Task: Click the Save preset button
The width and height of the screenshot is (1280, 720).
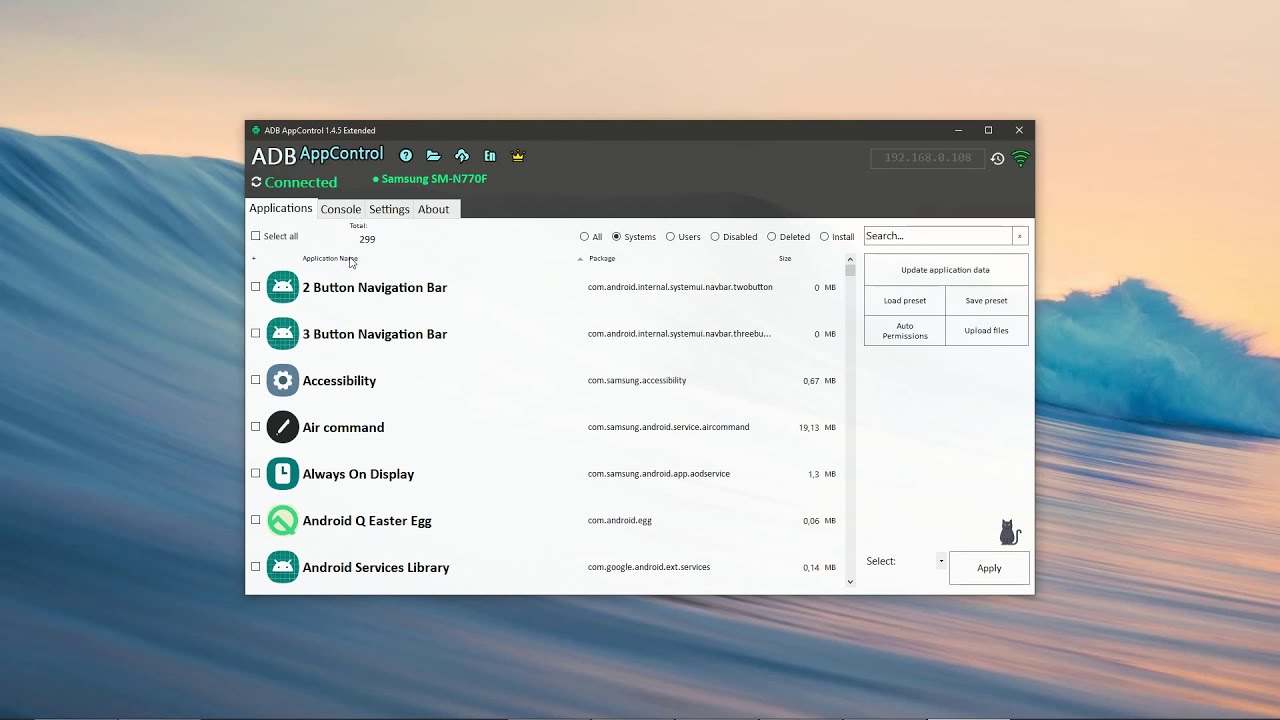Action: click(987, 300)
